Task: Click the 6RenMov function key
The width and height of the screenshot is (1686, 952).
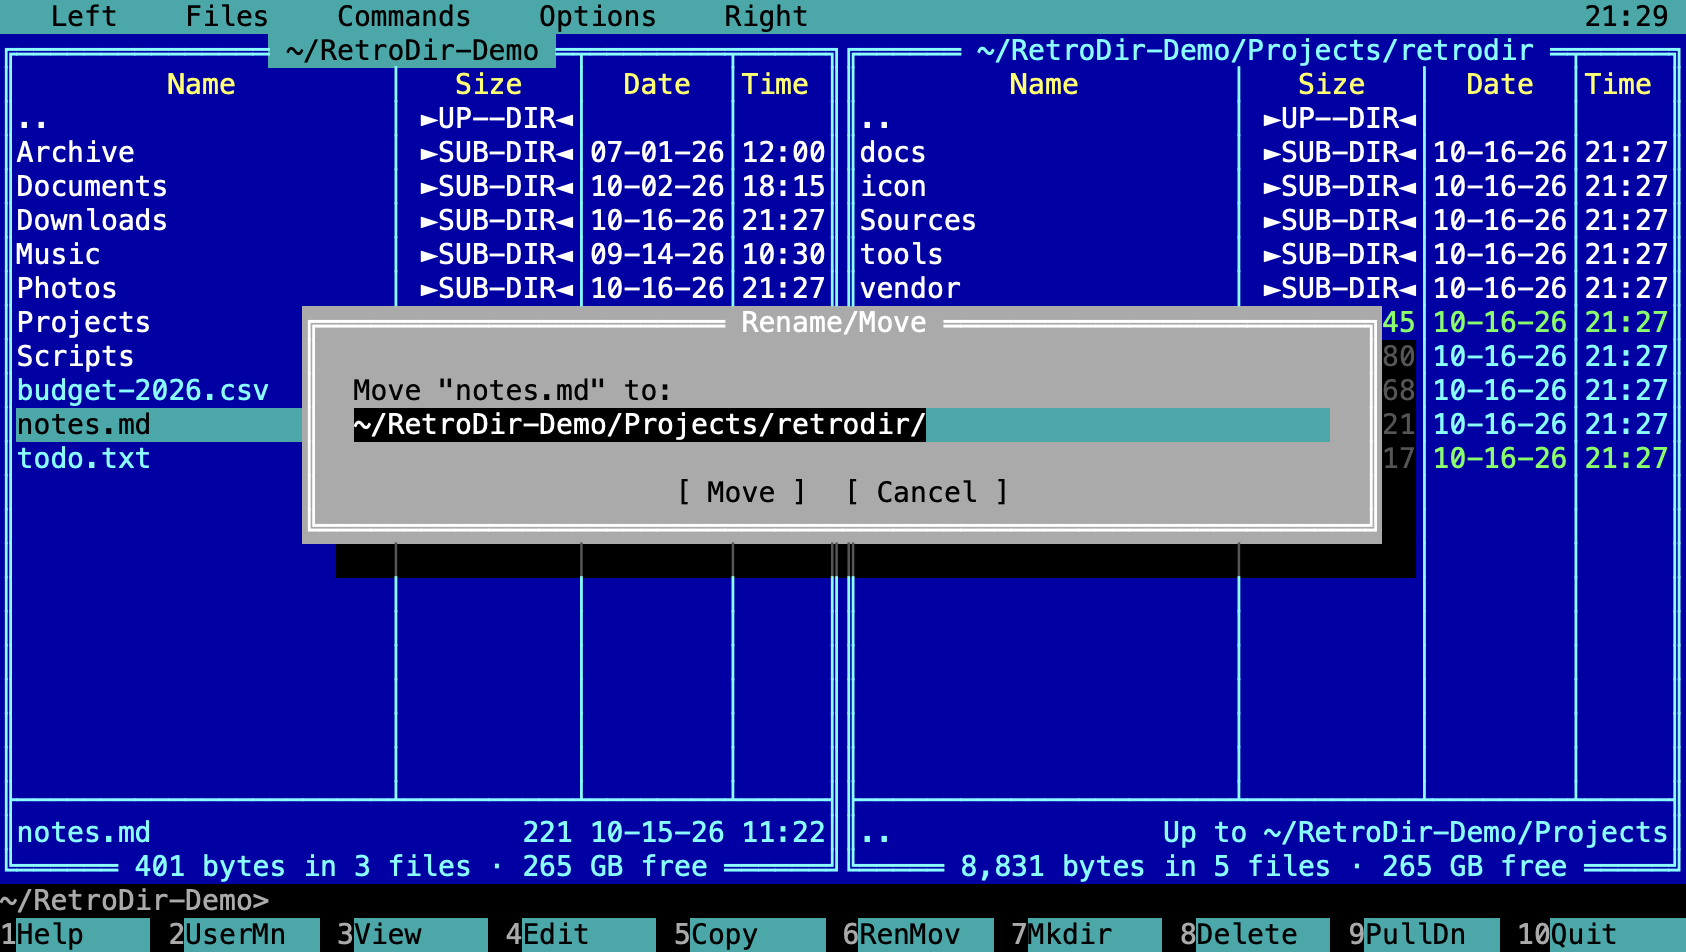Action: (x=918, y=934)
